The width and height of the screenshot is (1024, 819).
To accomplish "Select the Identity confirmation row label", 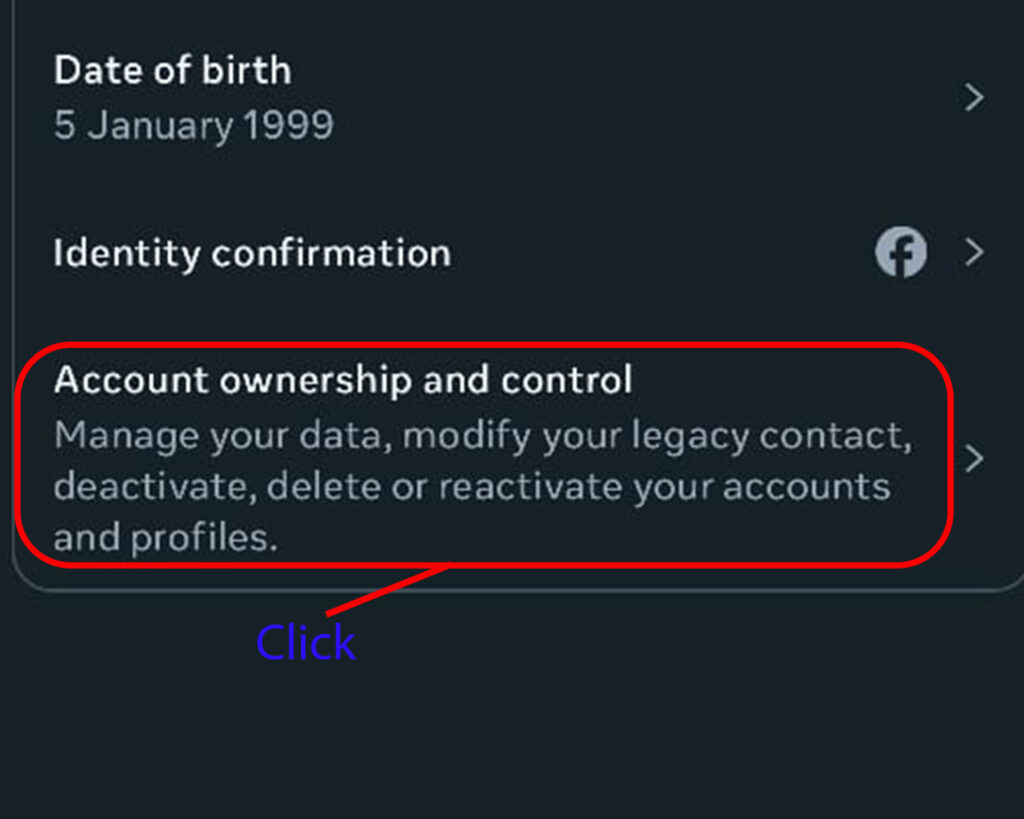I will tap(252, 253).
